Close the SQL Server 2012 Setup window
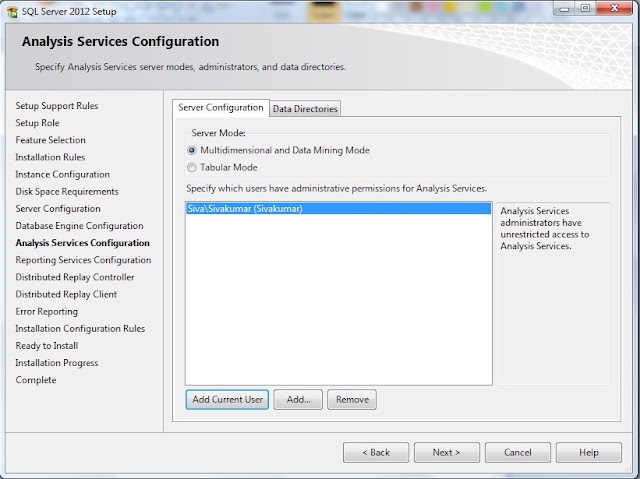 pyautogui.click(x=614, y=8)
